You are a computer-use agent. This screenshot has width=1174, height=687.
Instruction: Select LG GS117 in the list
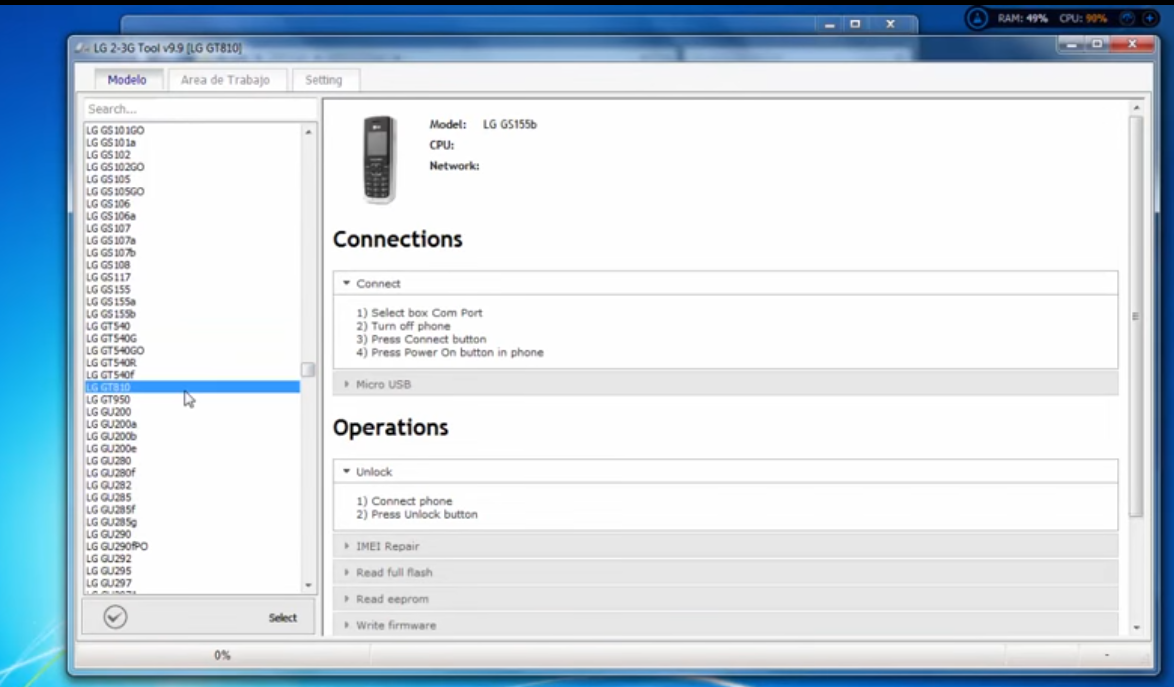click(x=192, y=277)
